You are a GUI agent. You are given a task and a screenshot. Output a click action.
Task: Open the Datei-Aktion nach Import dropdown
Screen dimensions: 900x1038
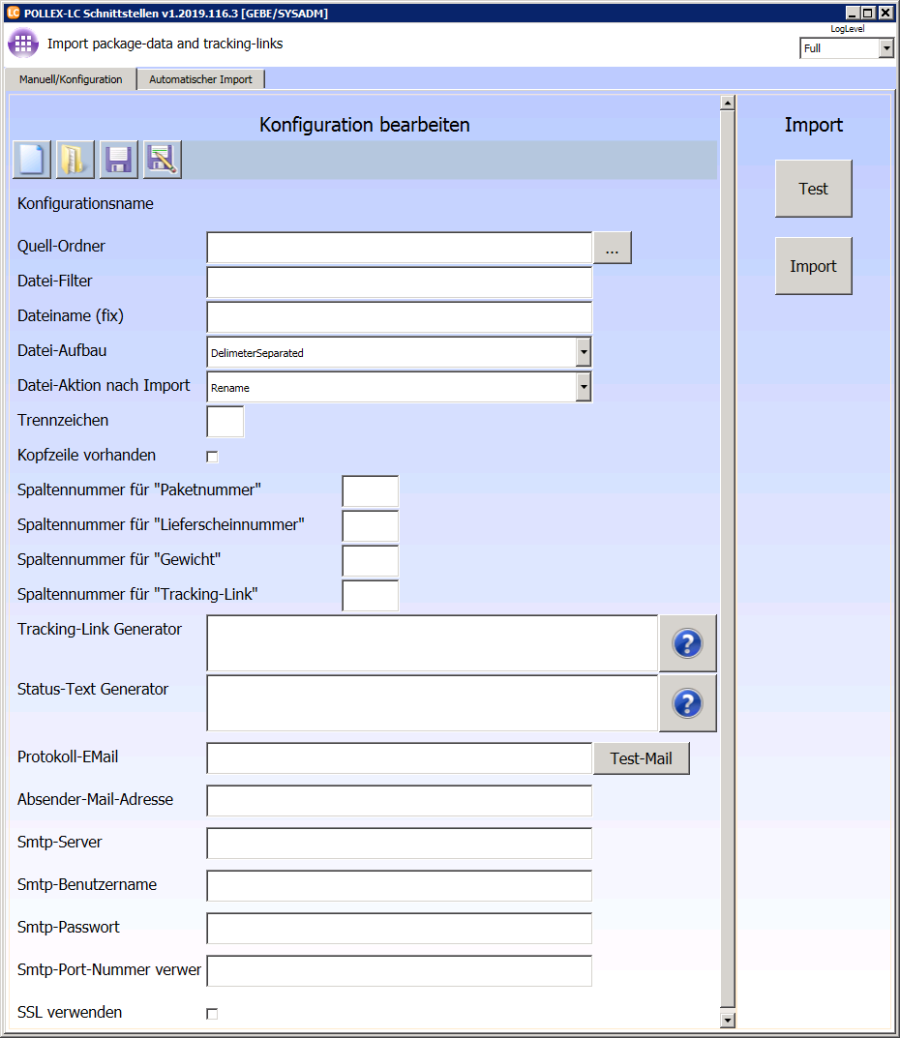tap(583, 387)
